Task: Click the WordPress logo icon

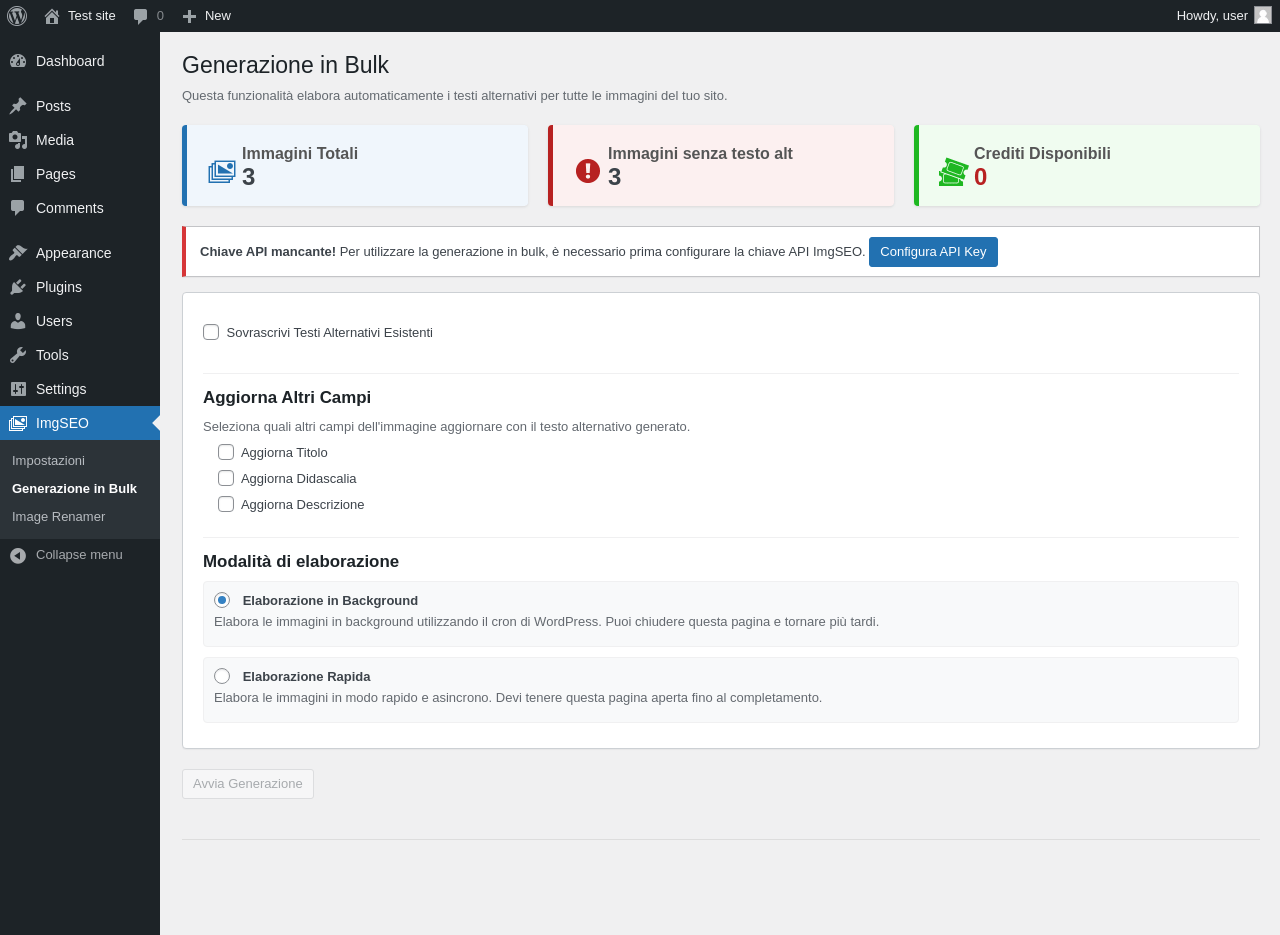Action: tap(17, 16)
